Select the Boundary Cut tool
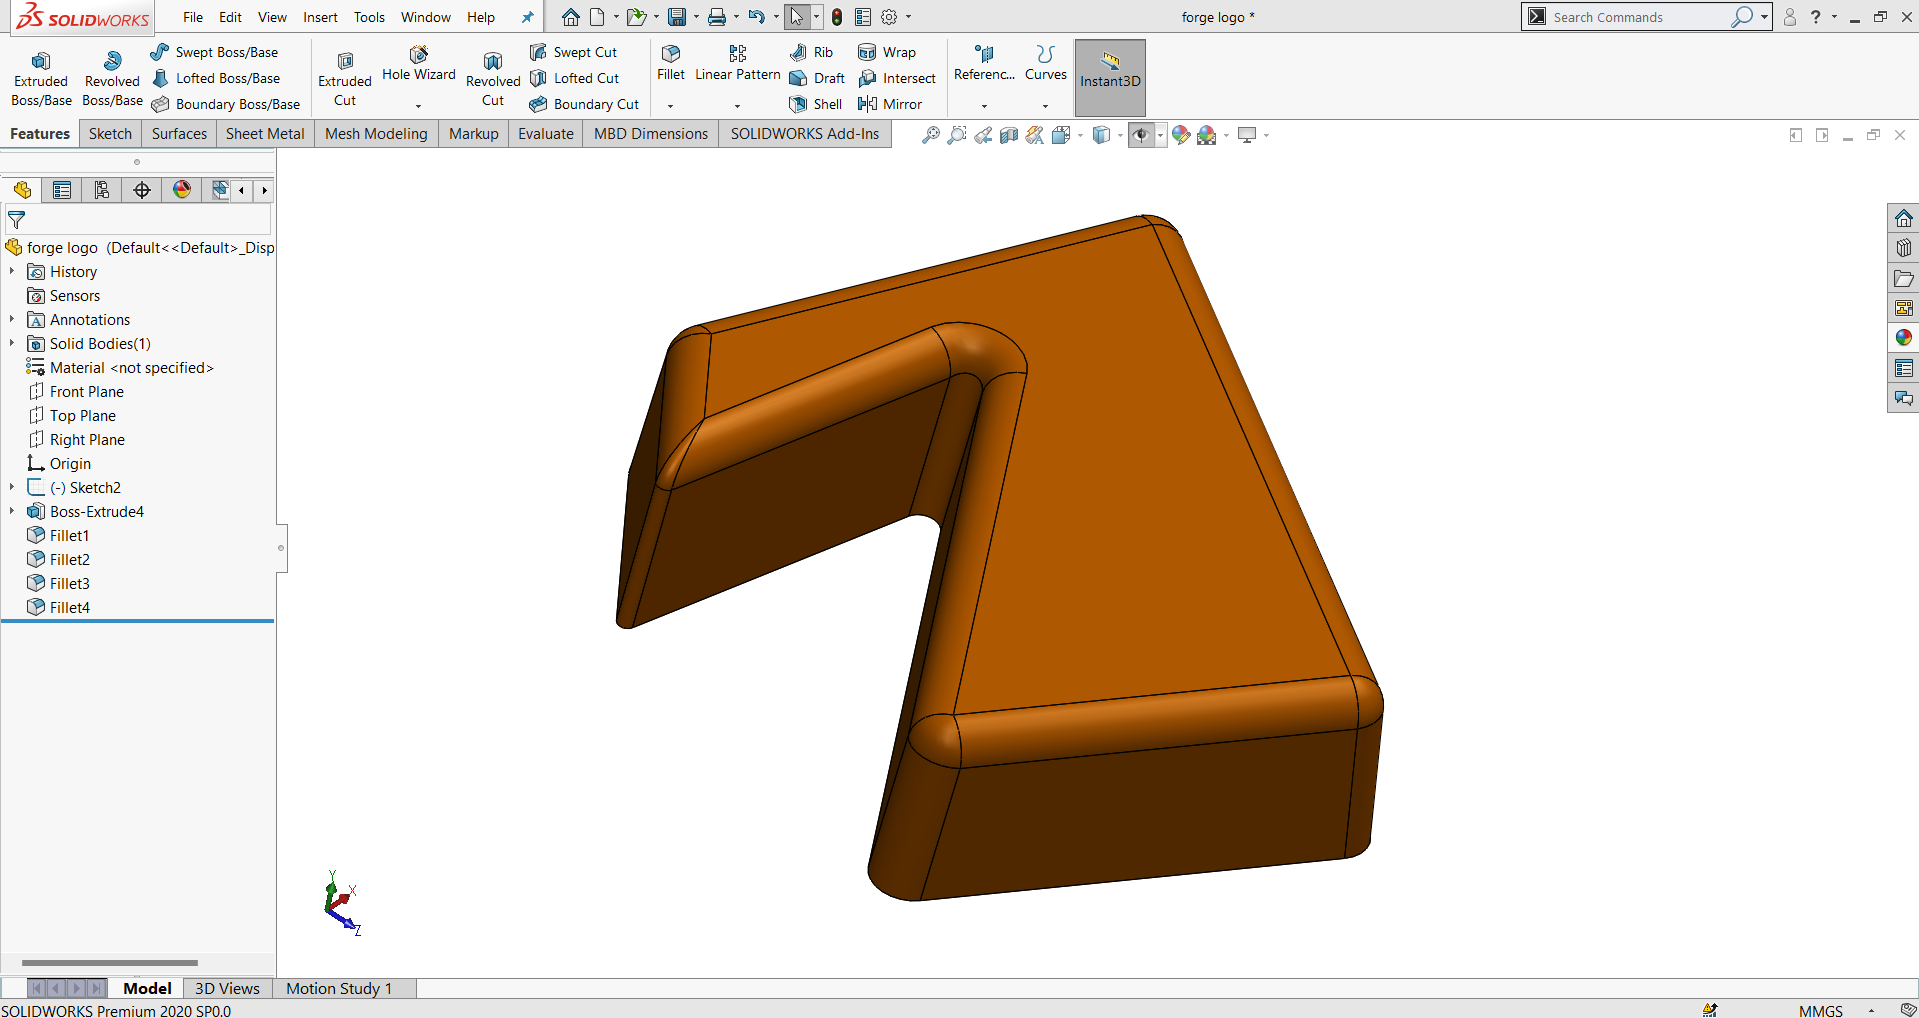The image size is (1919, 1018). click(x=584, y=104)
